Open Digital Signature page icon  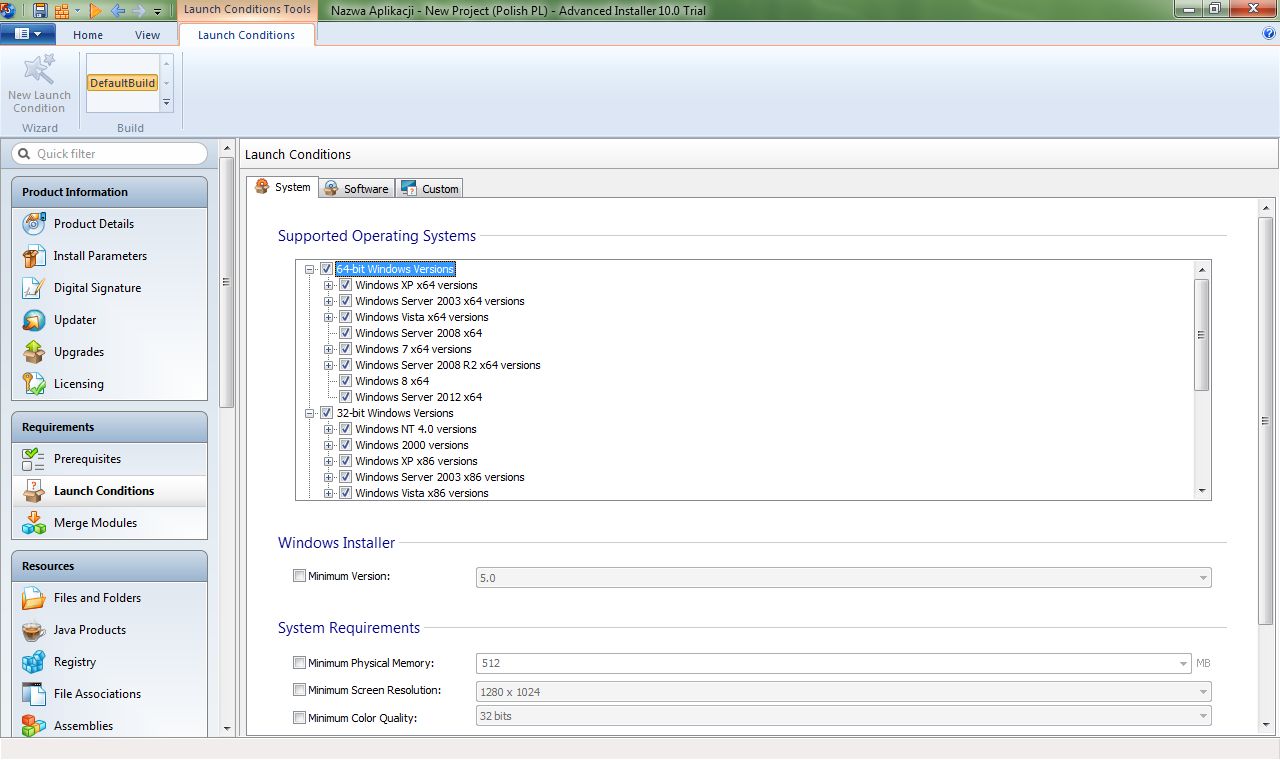(x=34, y=288)
